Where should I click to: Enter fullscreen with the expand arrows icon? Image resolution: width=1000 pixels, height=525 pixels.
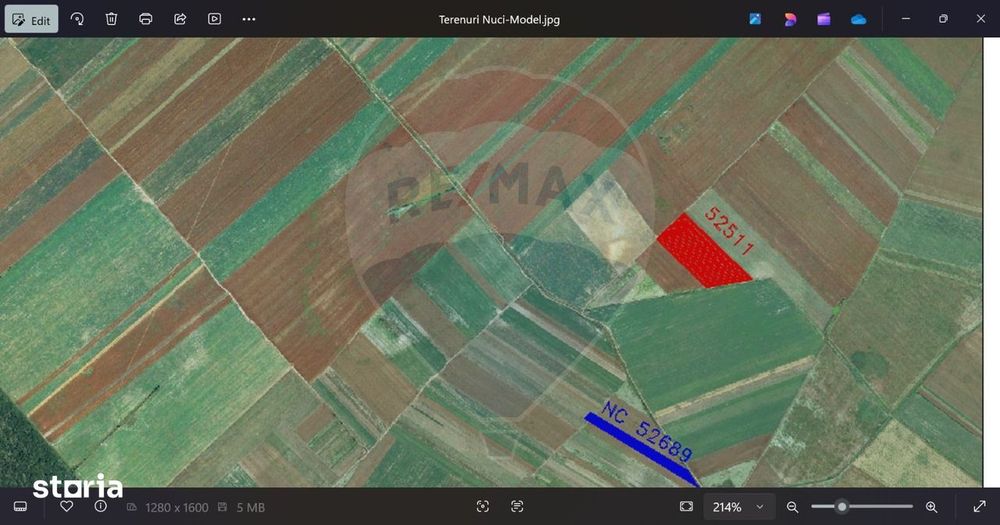point(980,507)
